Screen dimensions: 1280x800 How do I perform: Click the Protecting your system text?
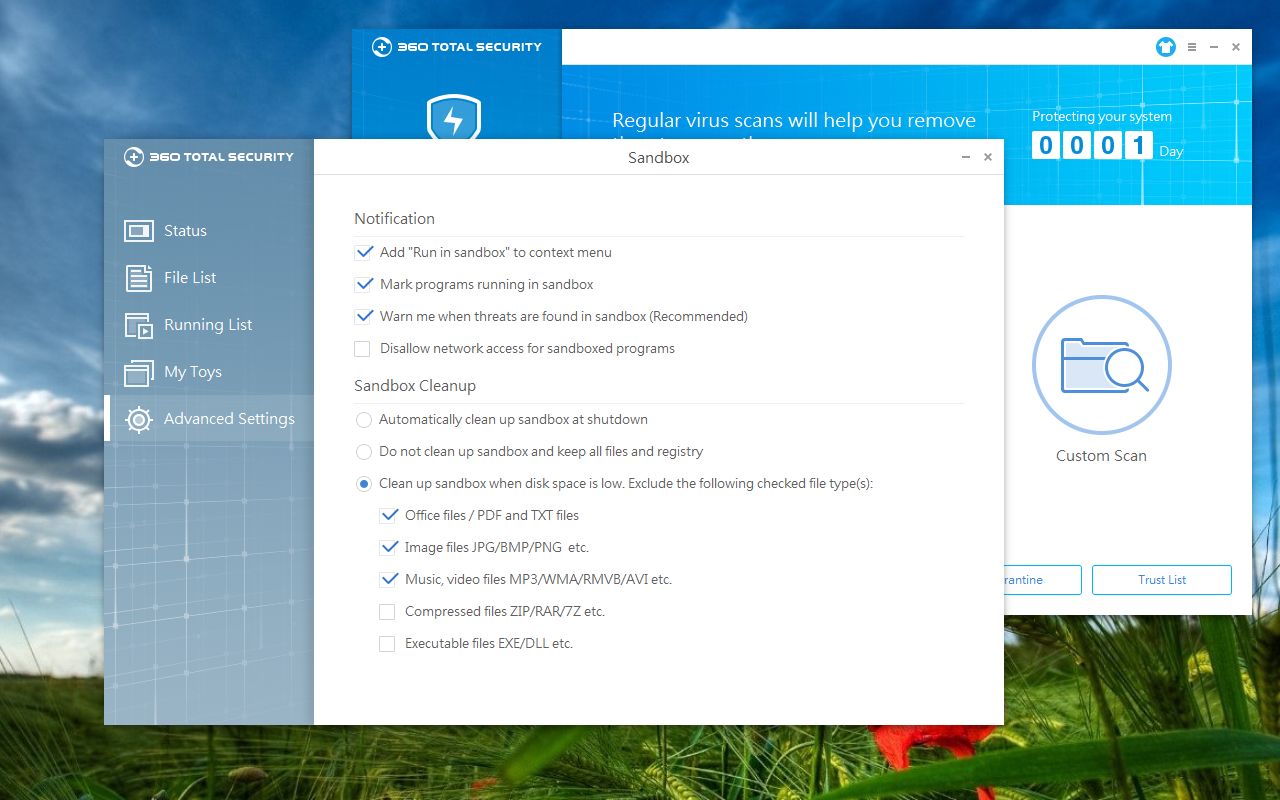coord(1102,117)
